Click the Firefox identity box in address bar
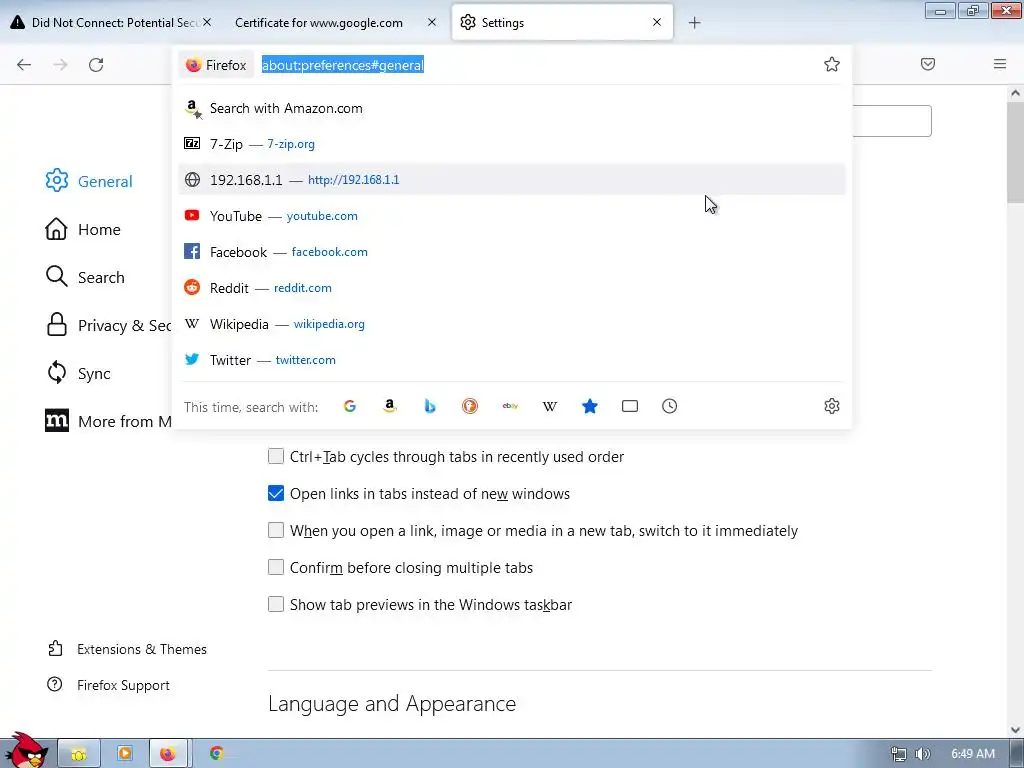 [x=216, y=65]
